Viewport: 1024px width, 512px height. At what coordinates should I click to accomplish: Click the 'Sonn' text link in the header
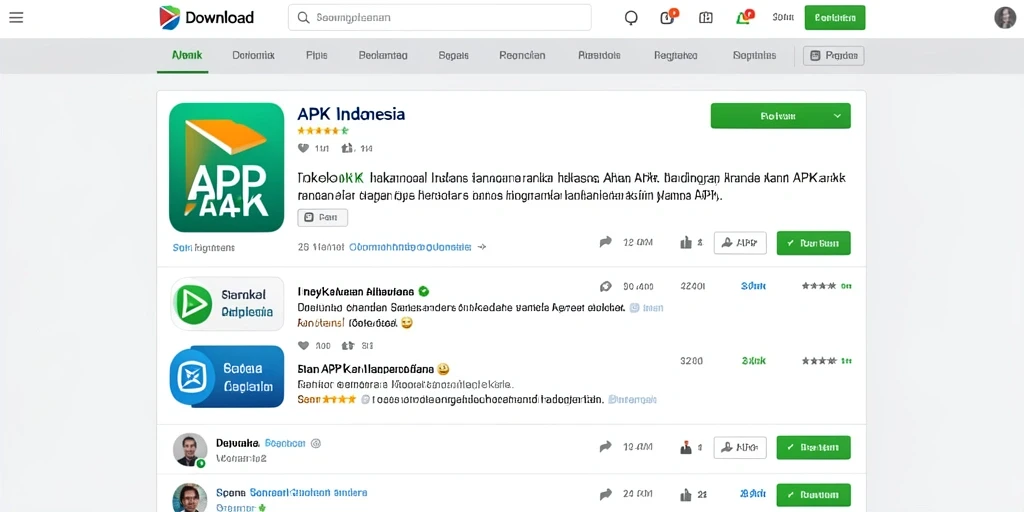[782, 18]
